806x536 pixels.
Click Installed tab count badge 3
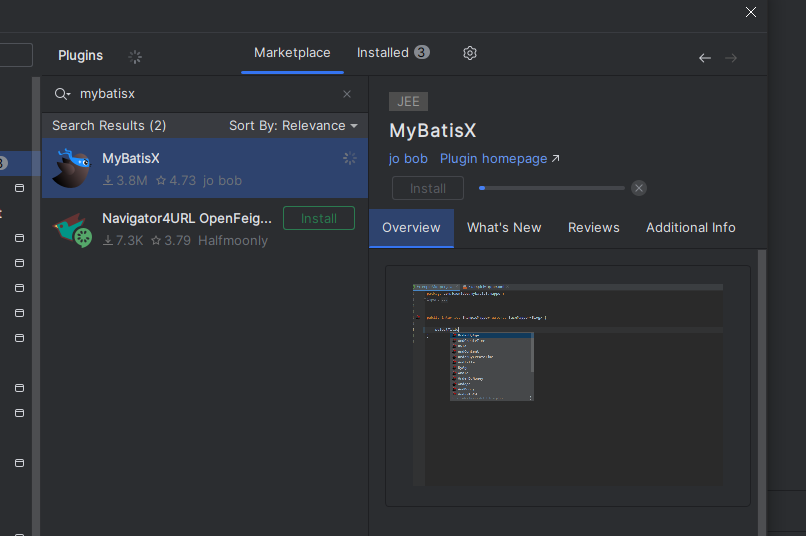422,52
